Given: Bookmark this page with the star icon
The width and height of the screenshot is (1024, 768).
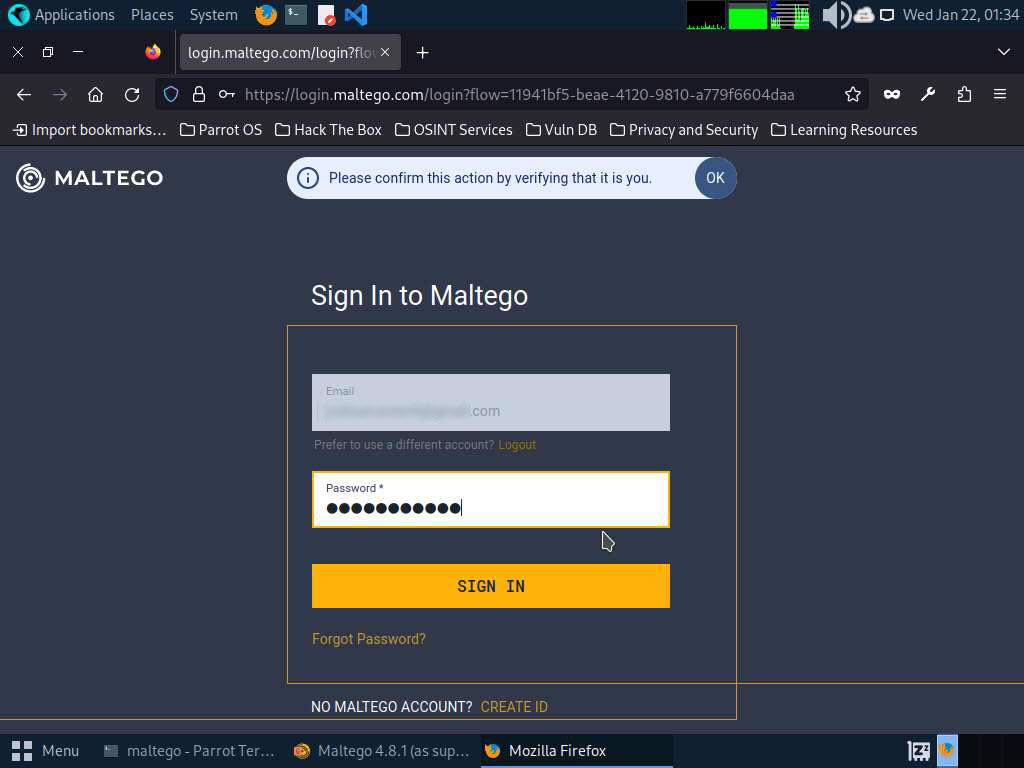Looking at the screenshot, I should pos(852,95).
